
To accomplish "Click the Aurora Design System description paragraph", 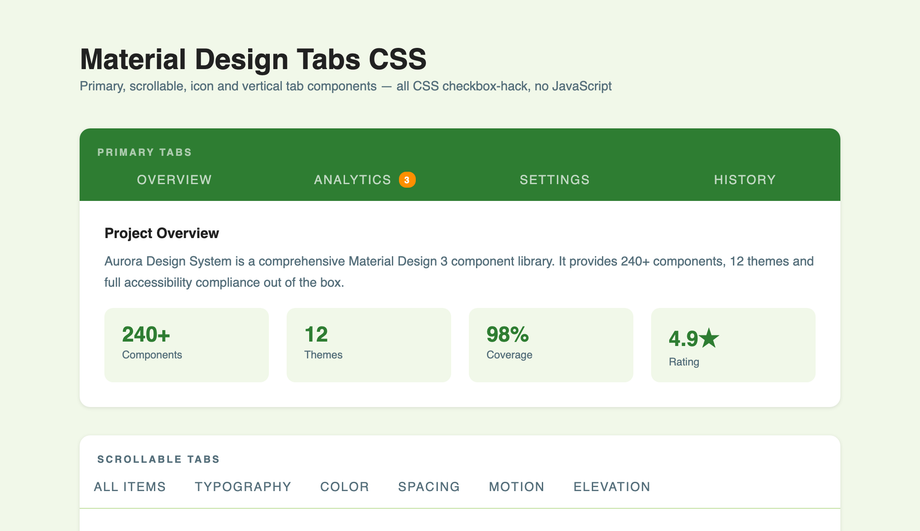I will pyautogui.click(x=459, y=272).
